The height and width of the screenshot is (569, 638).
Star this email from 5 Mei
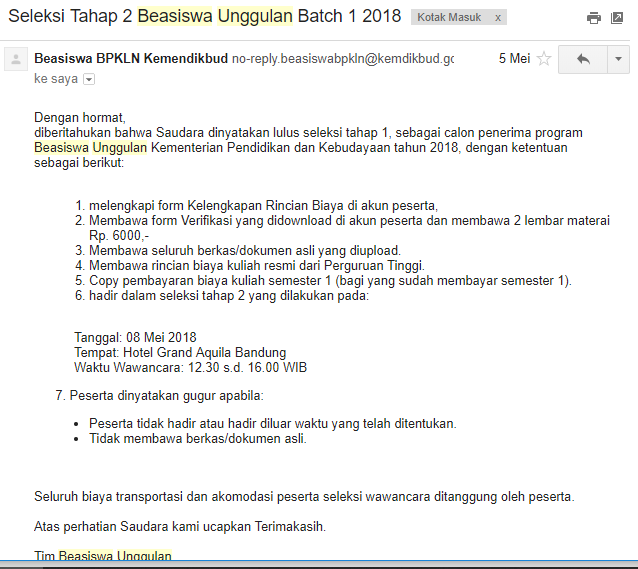pos(544,59)
